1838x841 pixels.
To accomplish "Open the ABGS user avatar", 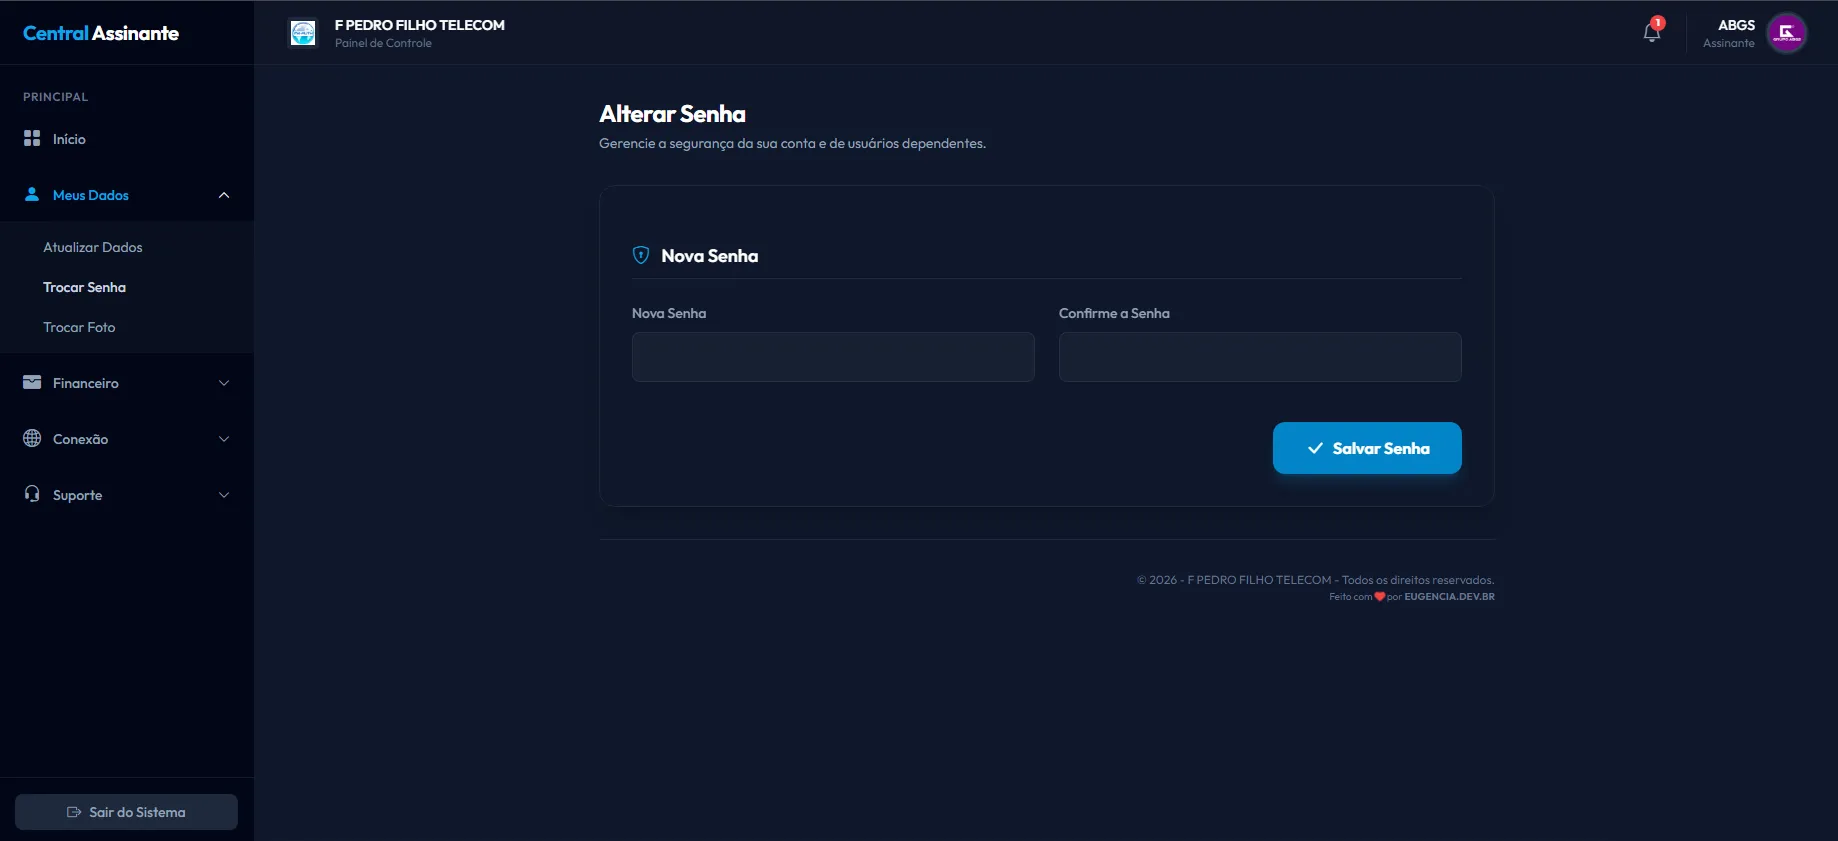I will tap(1786, 33).
